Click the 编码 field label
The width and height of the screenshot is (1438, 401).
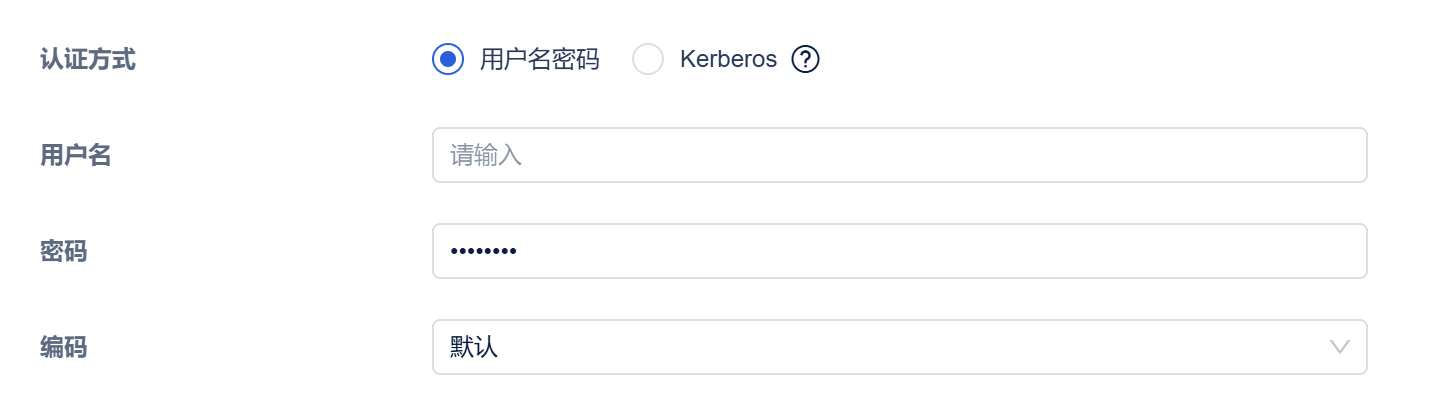[64, 347]
